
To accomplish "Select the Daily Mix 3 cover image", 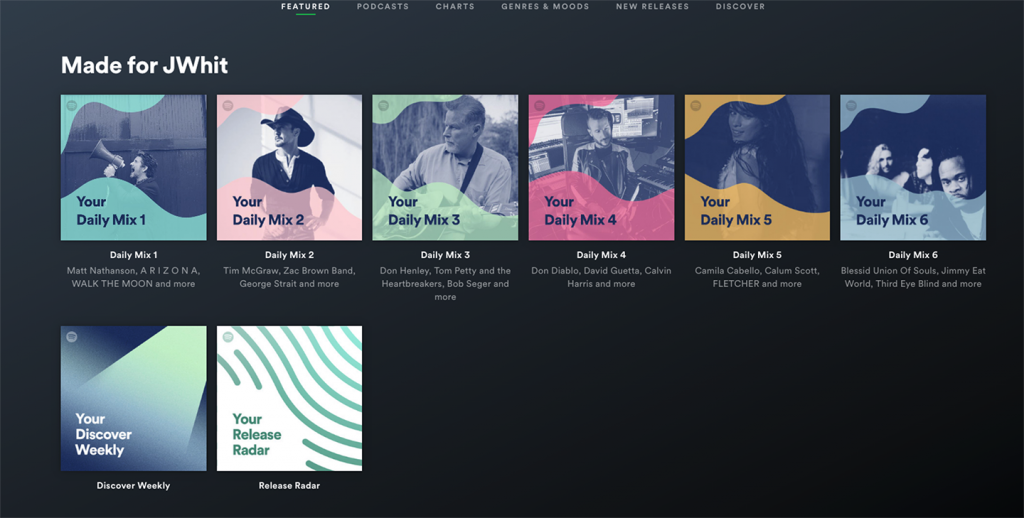I will (445, 167).
